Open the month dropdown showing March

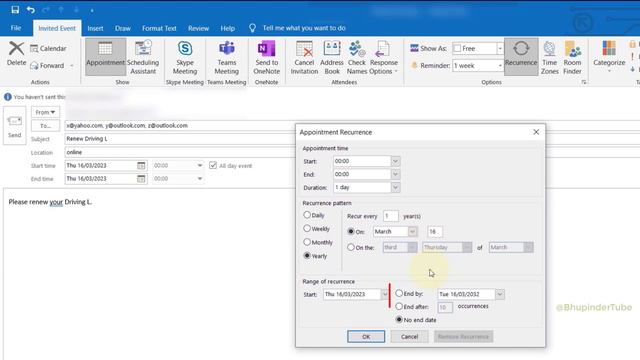coord(412,231)
